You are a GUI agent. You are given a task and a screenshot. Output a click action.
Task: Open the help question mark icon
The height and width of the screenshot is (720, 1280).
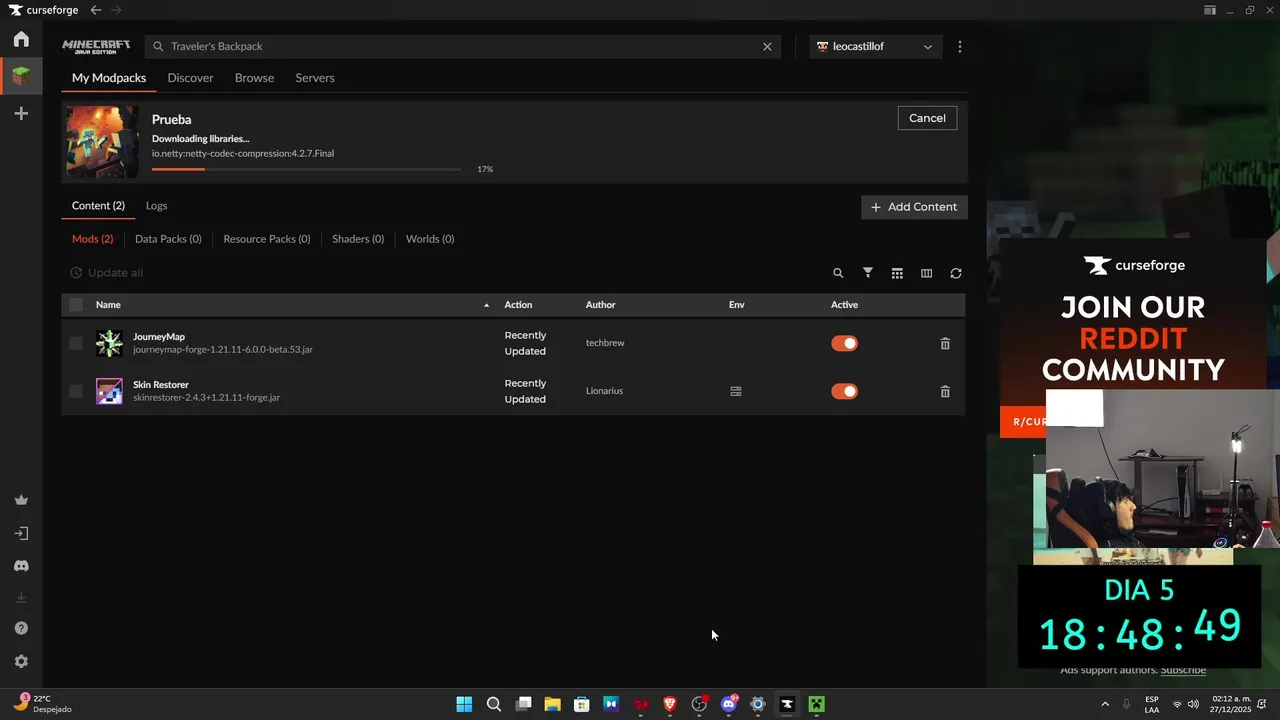(21, 628)
